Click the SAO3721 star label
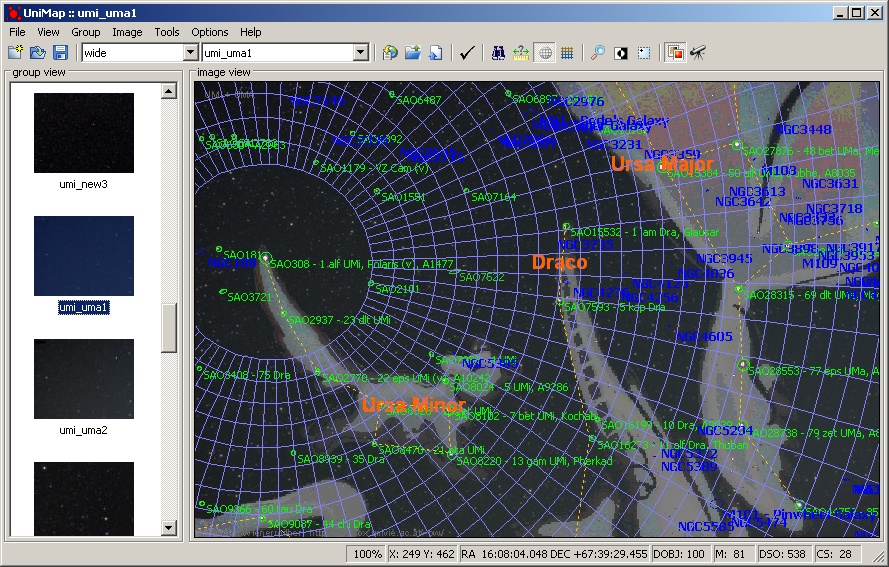Screen dimensions: 889x567 (x=249, y=297)
